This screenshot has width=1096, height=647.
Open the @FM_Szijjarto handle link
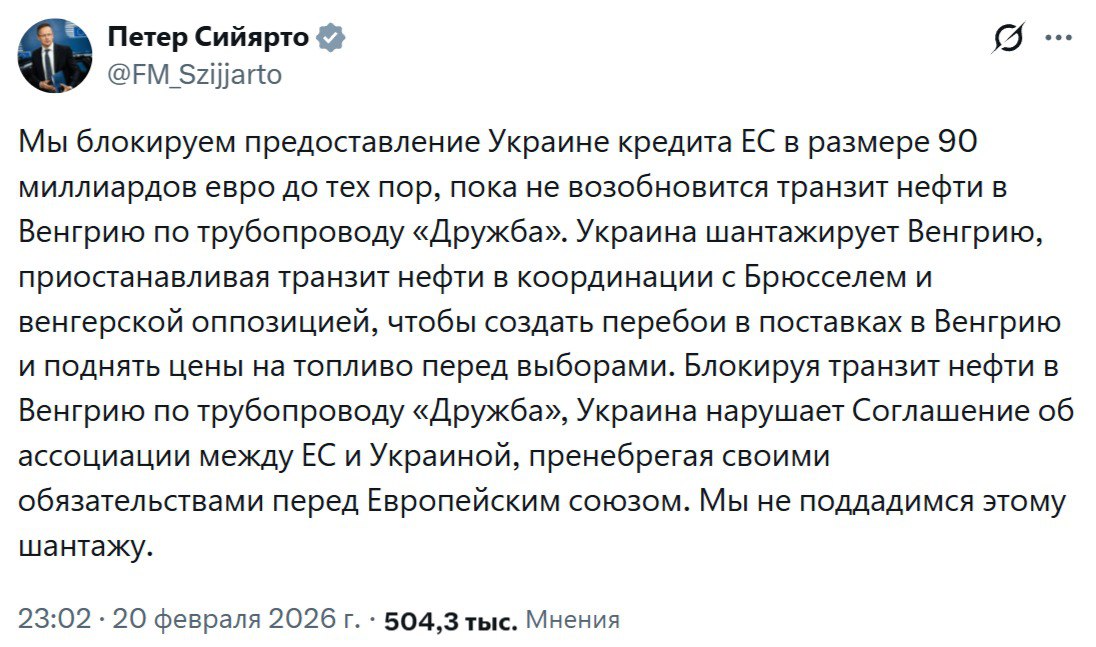click(x=194, y=74)
